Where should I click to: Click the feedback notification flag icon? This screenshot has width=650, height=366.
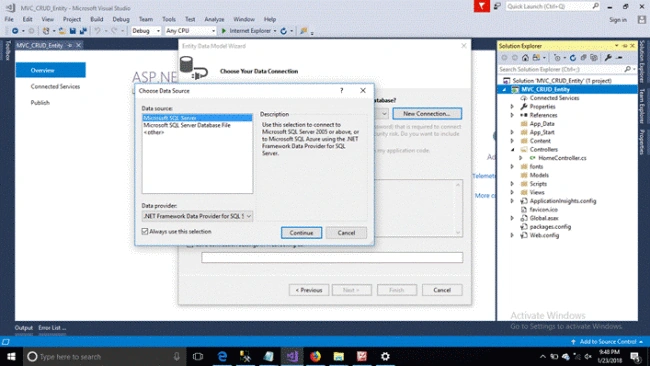click(482, 6)
